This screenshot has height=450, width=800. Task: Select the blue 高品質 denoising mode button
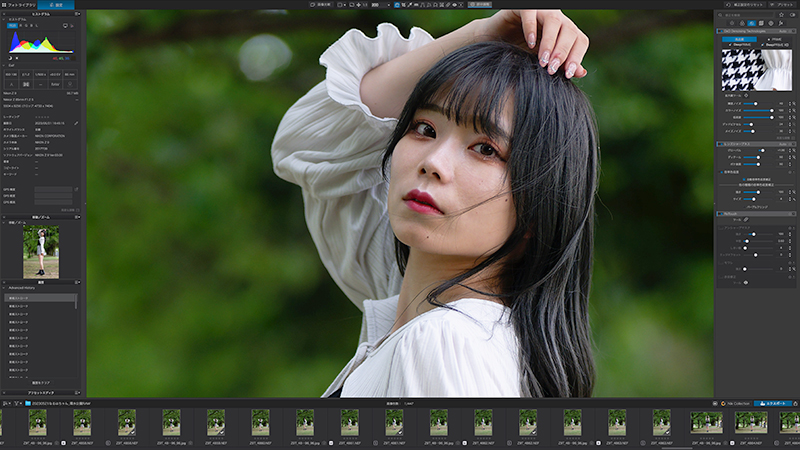click(739, 39)
